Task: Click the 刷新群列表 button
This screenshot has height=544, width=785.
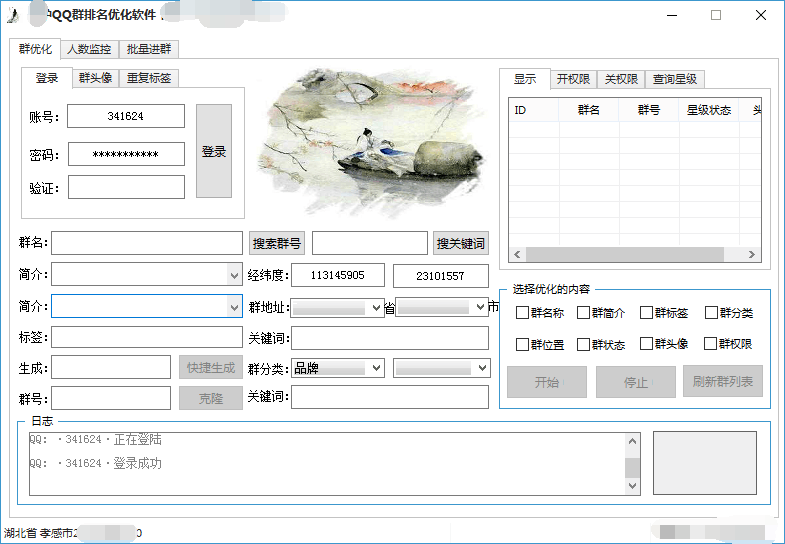Action: click(x=723, y=381)
